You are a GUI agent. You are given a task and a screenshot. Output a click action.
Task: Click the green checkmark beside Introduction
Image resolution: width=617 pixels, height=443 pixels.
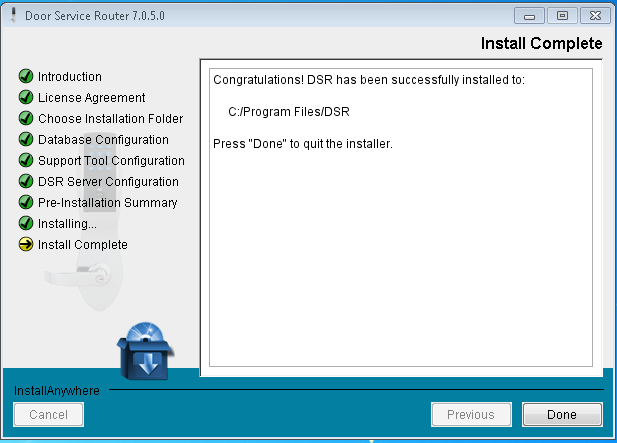click(26, 76)
